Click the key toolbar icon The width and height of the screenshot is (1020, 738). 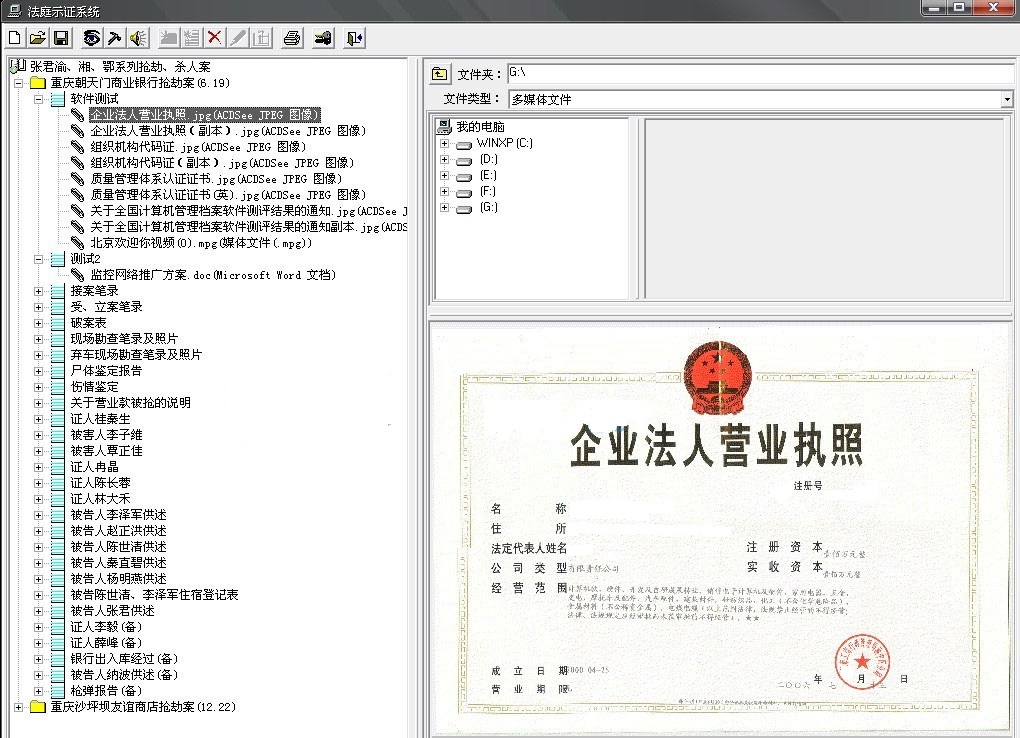pos(322,38)
